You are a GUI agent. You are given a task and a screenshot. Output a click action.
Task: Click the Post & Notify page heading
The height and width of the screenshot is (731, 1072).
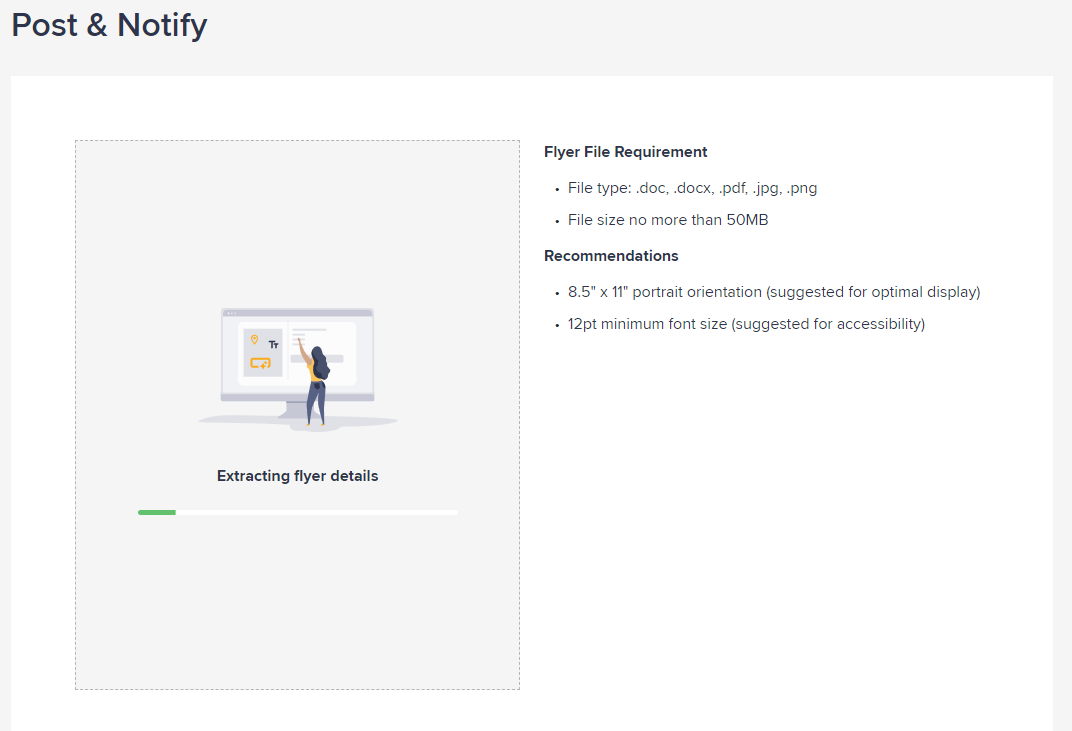pos(109,25)
